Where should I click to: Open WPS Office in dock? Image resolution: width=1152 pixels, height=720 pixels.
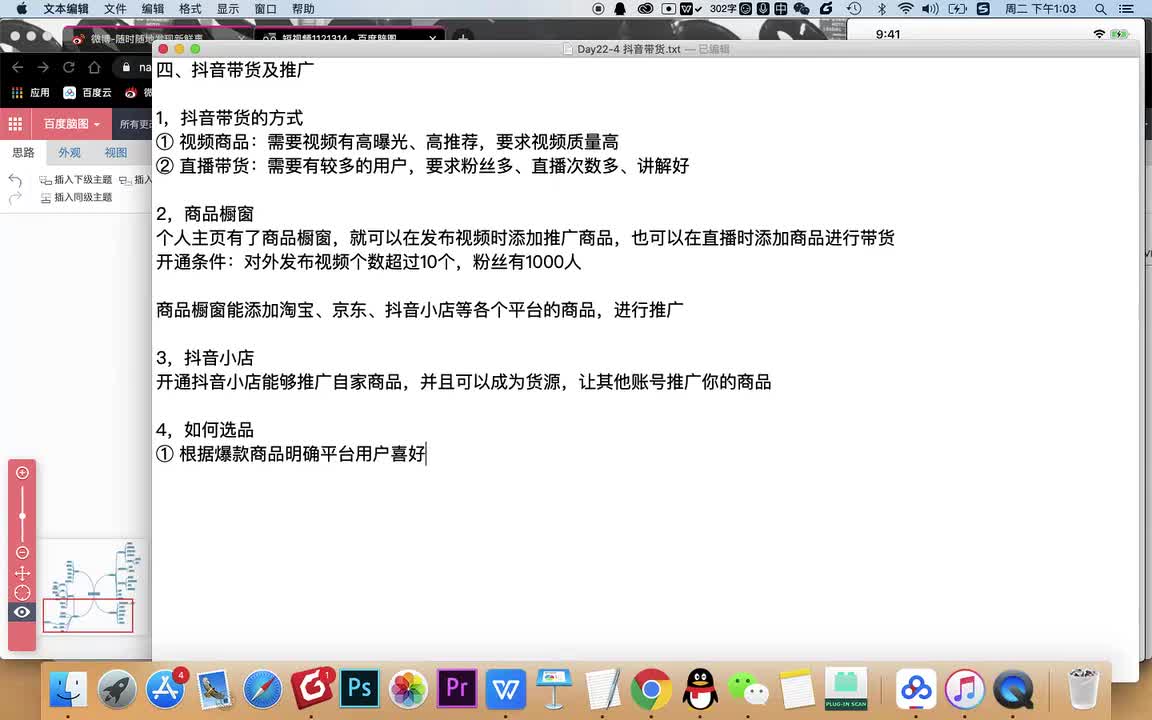505,690
